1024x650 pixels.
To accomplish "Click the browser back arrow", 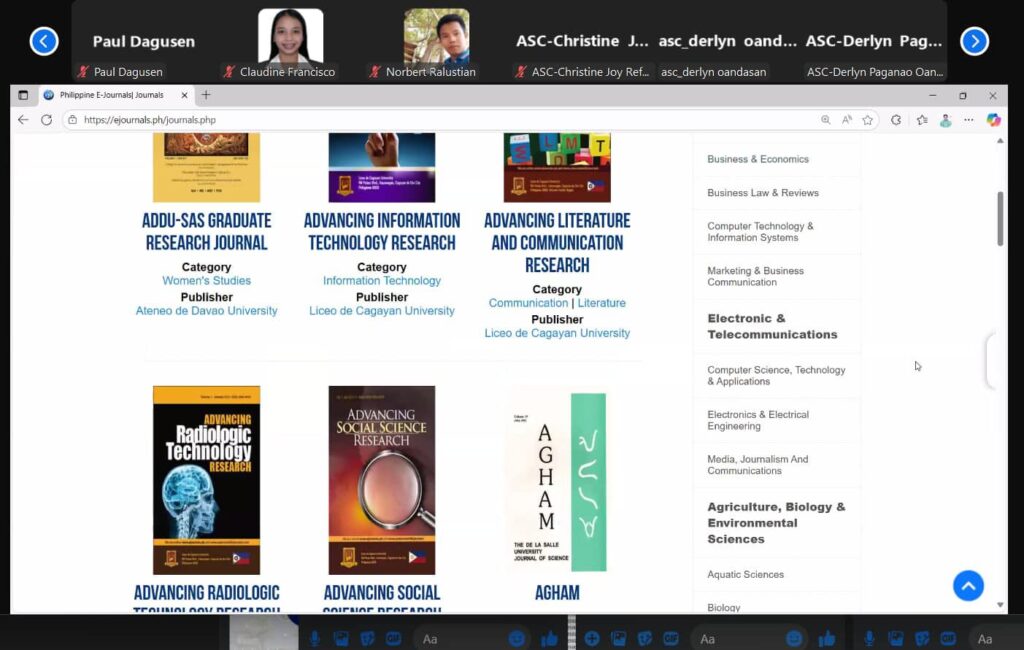I will click(x=23, y=120).
